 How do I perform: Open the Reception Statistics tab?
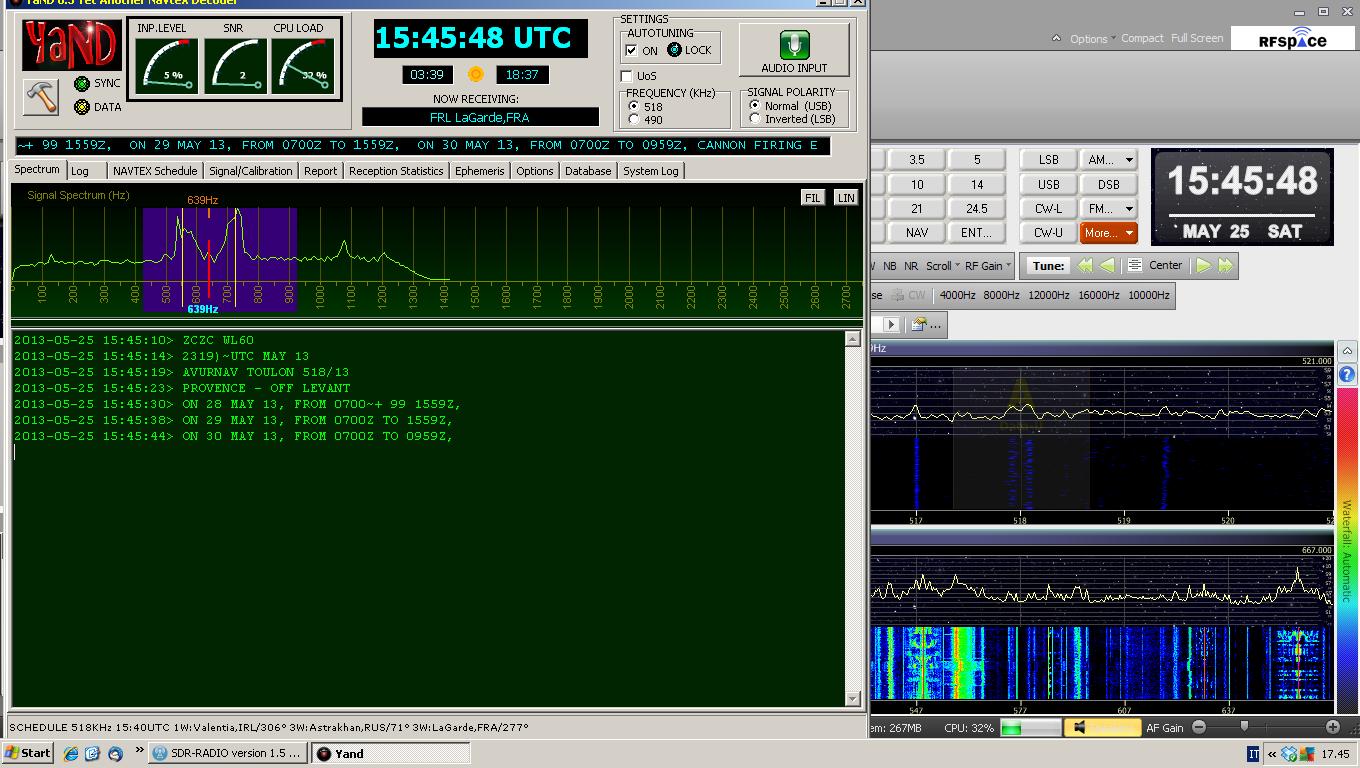(395, 170)
